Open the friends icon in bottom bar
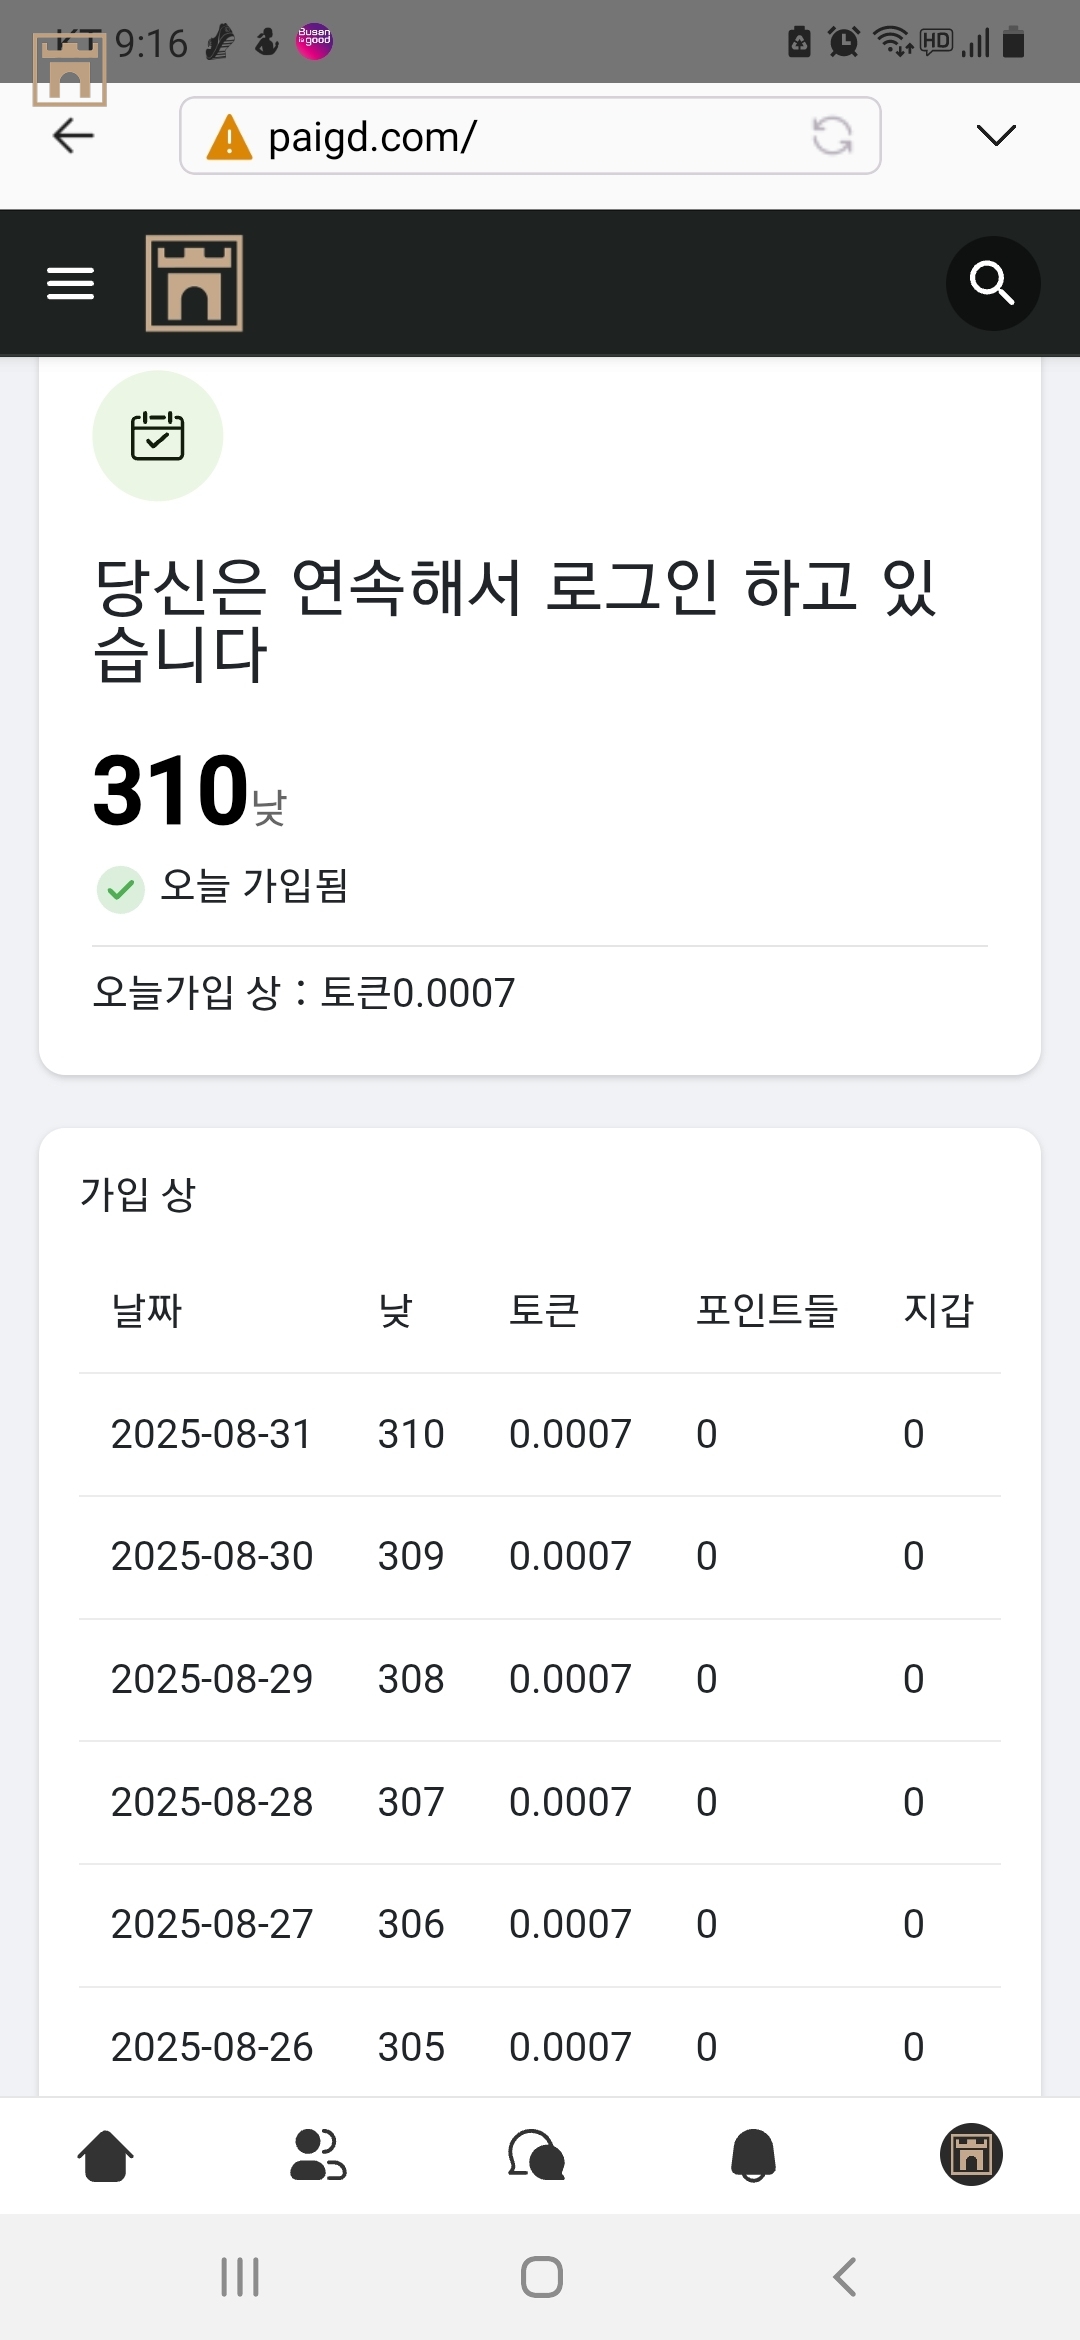The height and width of the screenshot is (2340, 1080). point(318,2155)
